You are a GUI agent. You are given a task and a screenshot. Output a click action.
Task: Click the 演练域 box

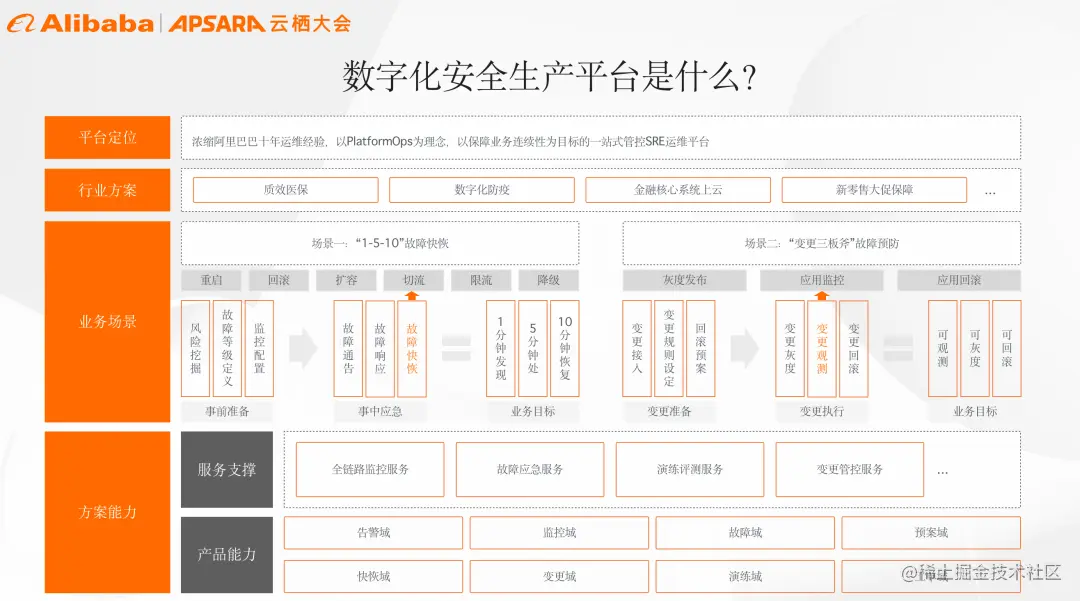[x=745, y=576]
